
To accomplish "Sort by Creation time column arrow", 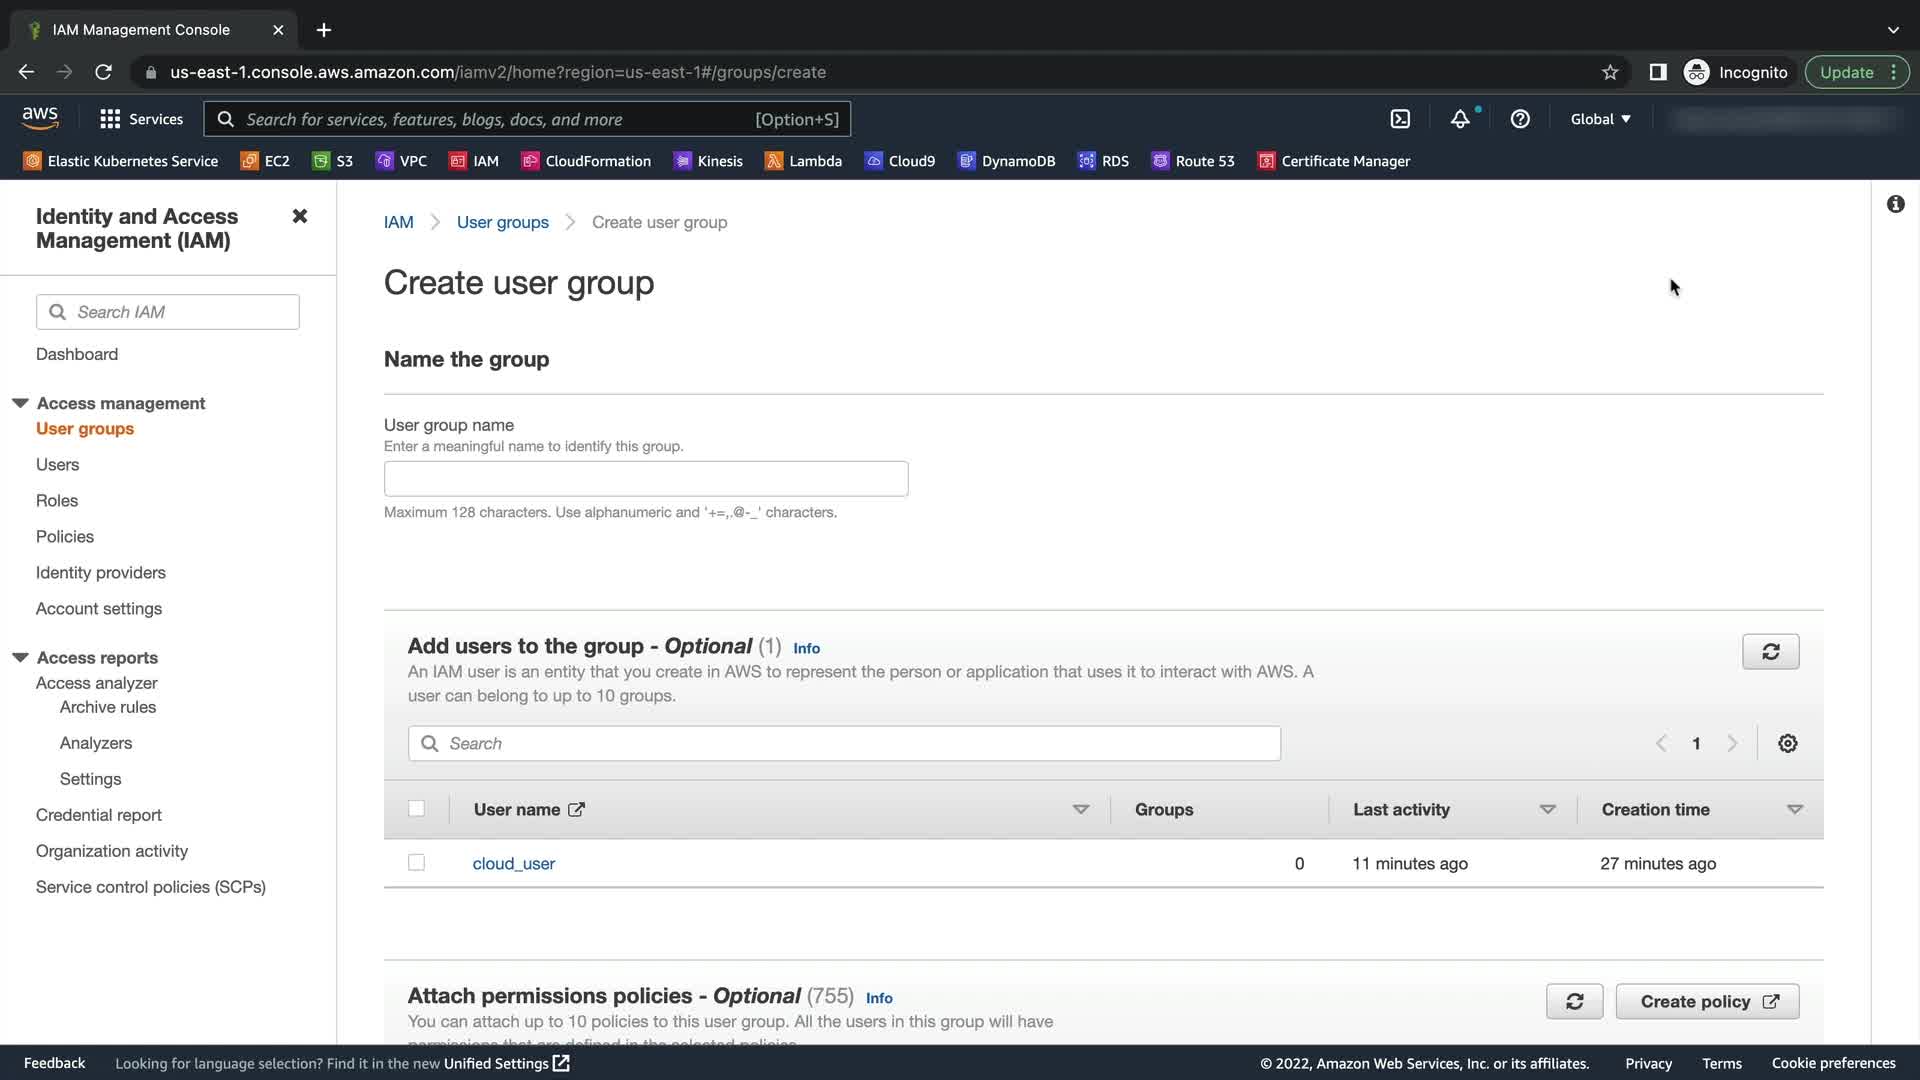I will 1794,809.
